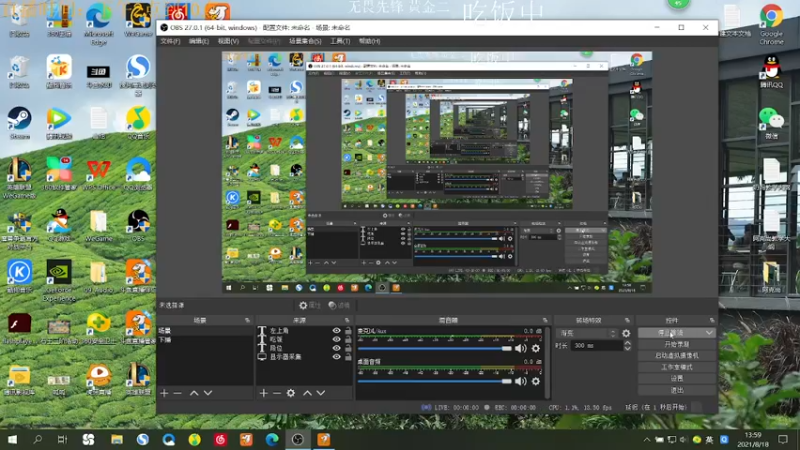
Task: Open 麦克风/Aux audio settings gear
Action: pyautogui.click(x=536, y=348)
